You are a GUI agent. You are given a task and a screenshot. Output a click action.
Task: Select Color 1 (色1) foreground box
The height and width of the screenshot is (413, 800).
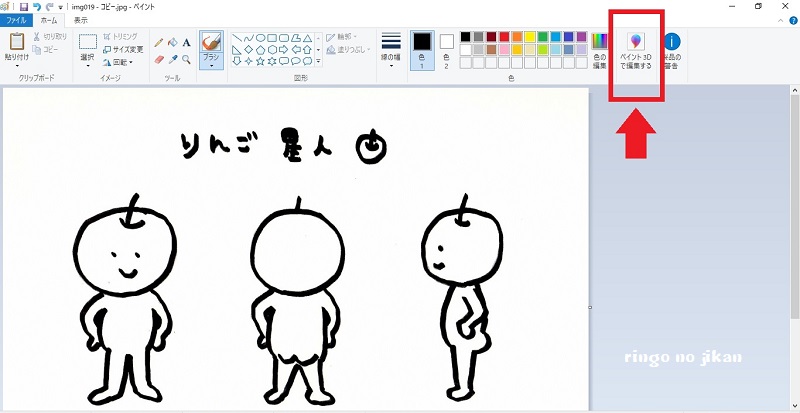[422, 50]
